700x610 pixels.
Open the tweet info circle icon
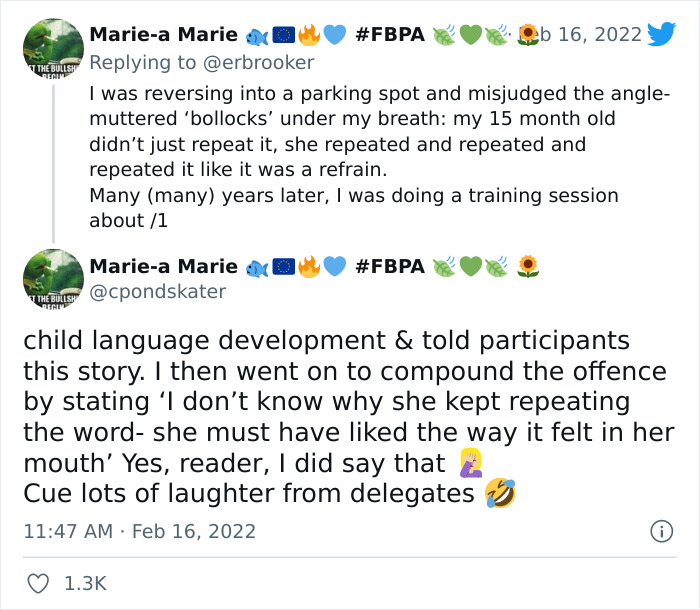click(x=662, y=531)
